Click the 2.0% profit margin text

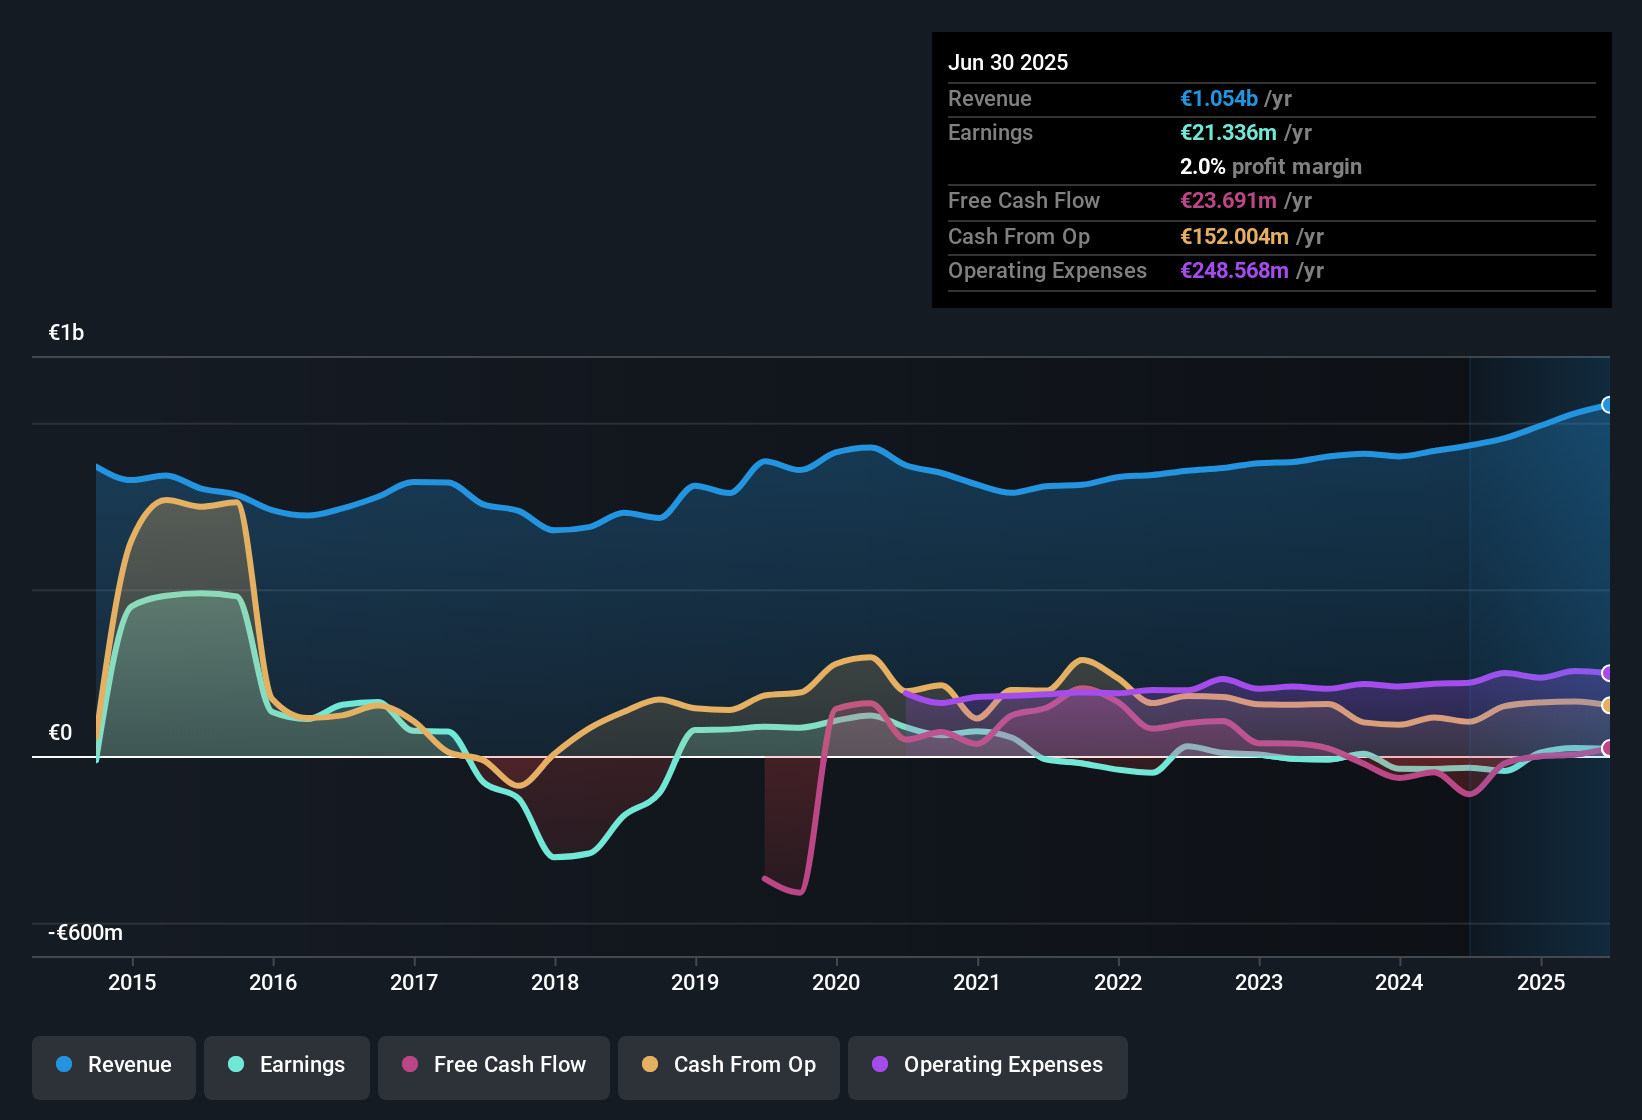tap(1270, 167)
